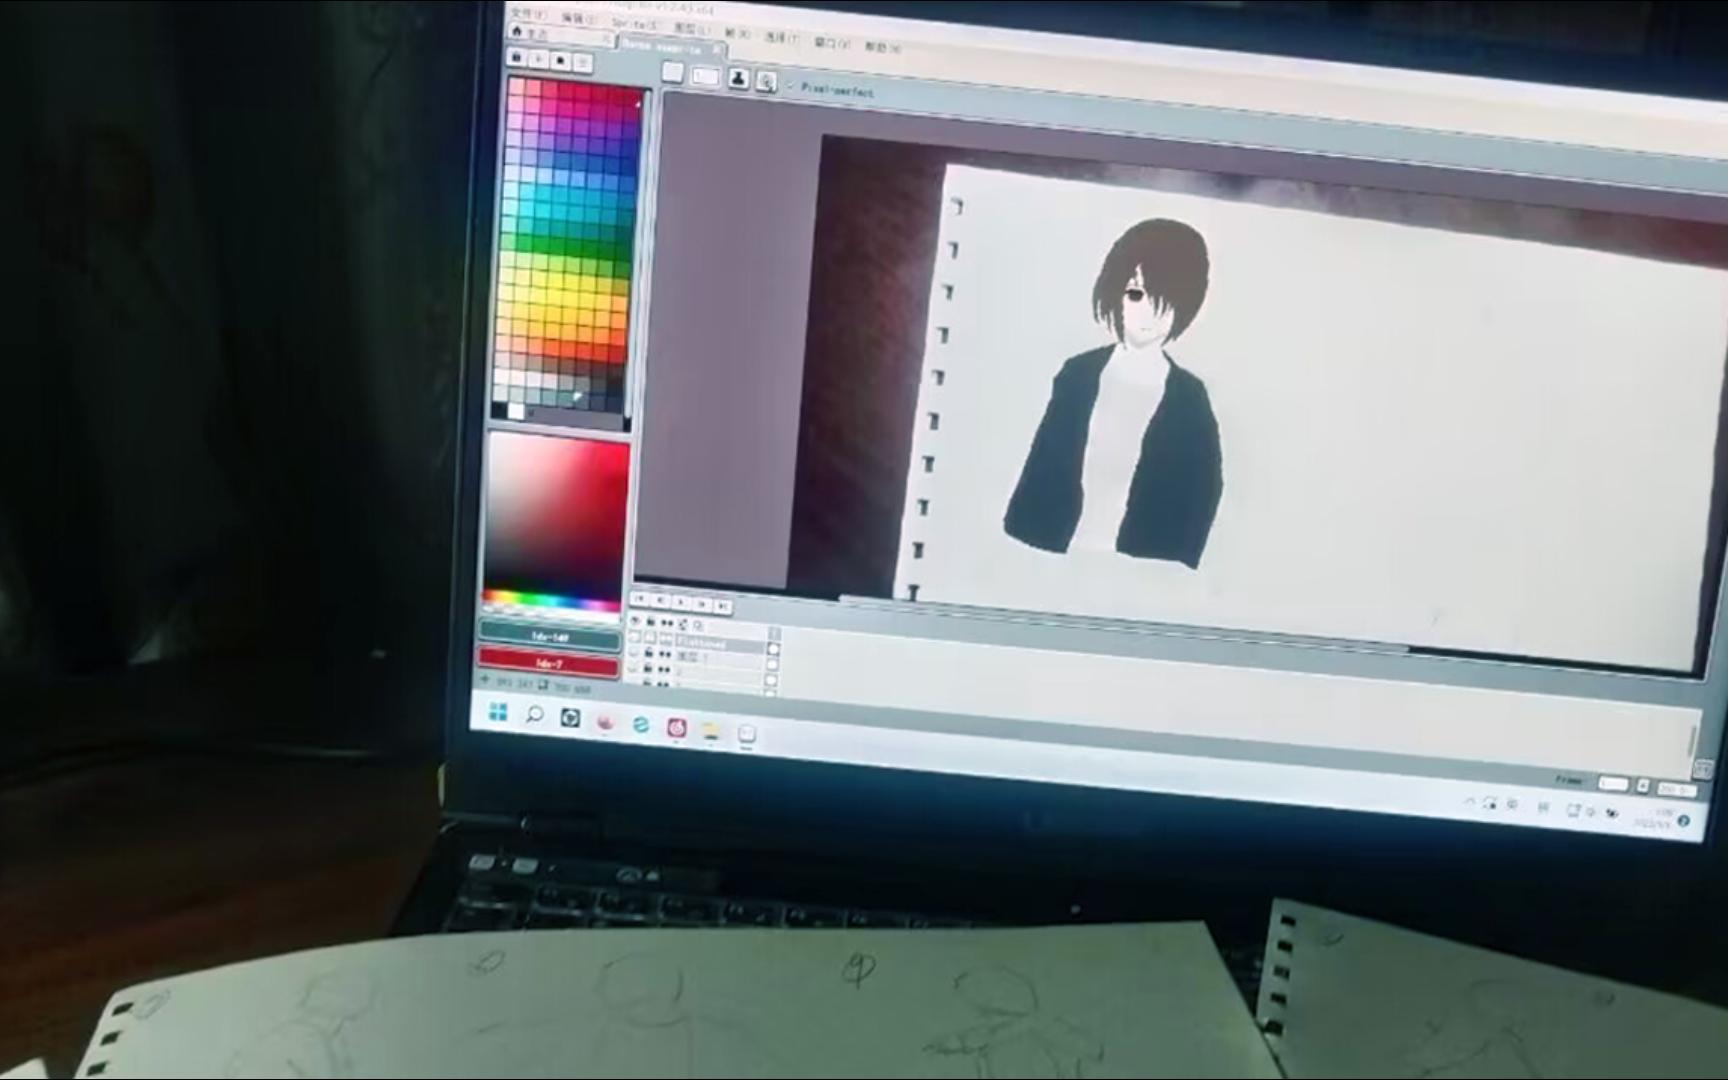Click the palette sort icon
The height and width of the screenshot is (1080, 1728).
(x=539, y=60)
